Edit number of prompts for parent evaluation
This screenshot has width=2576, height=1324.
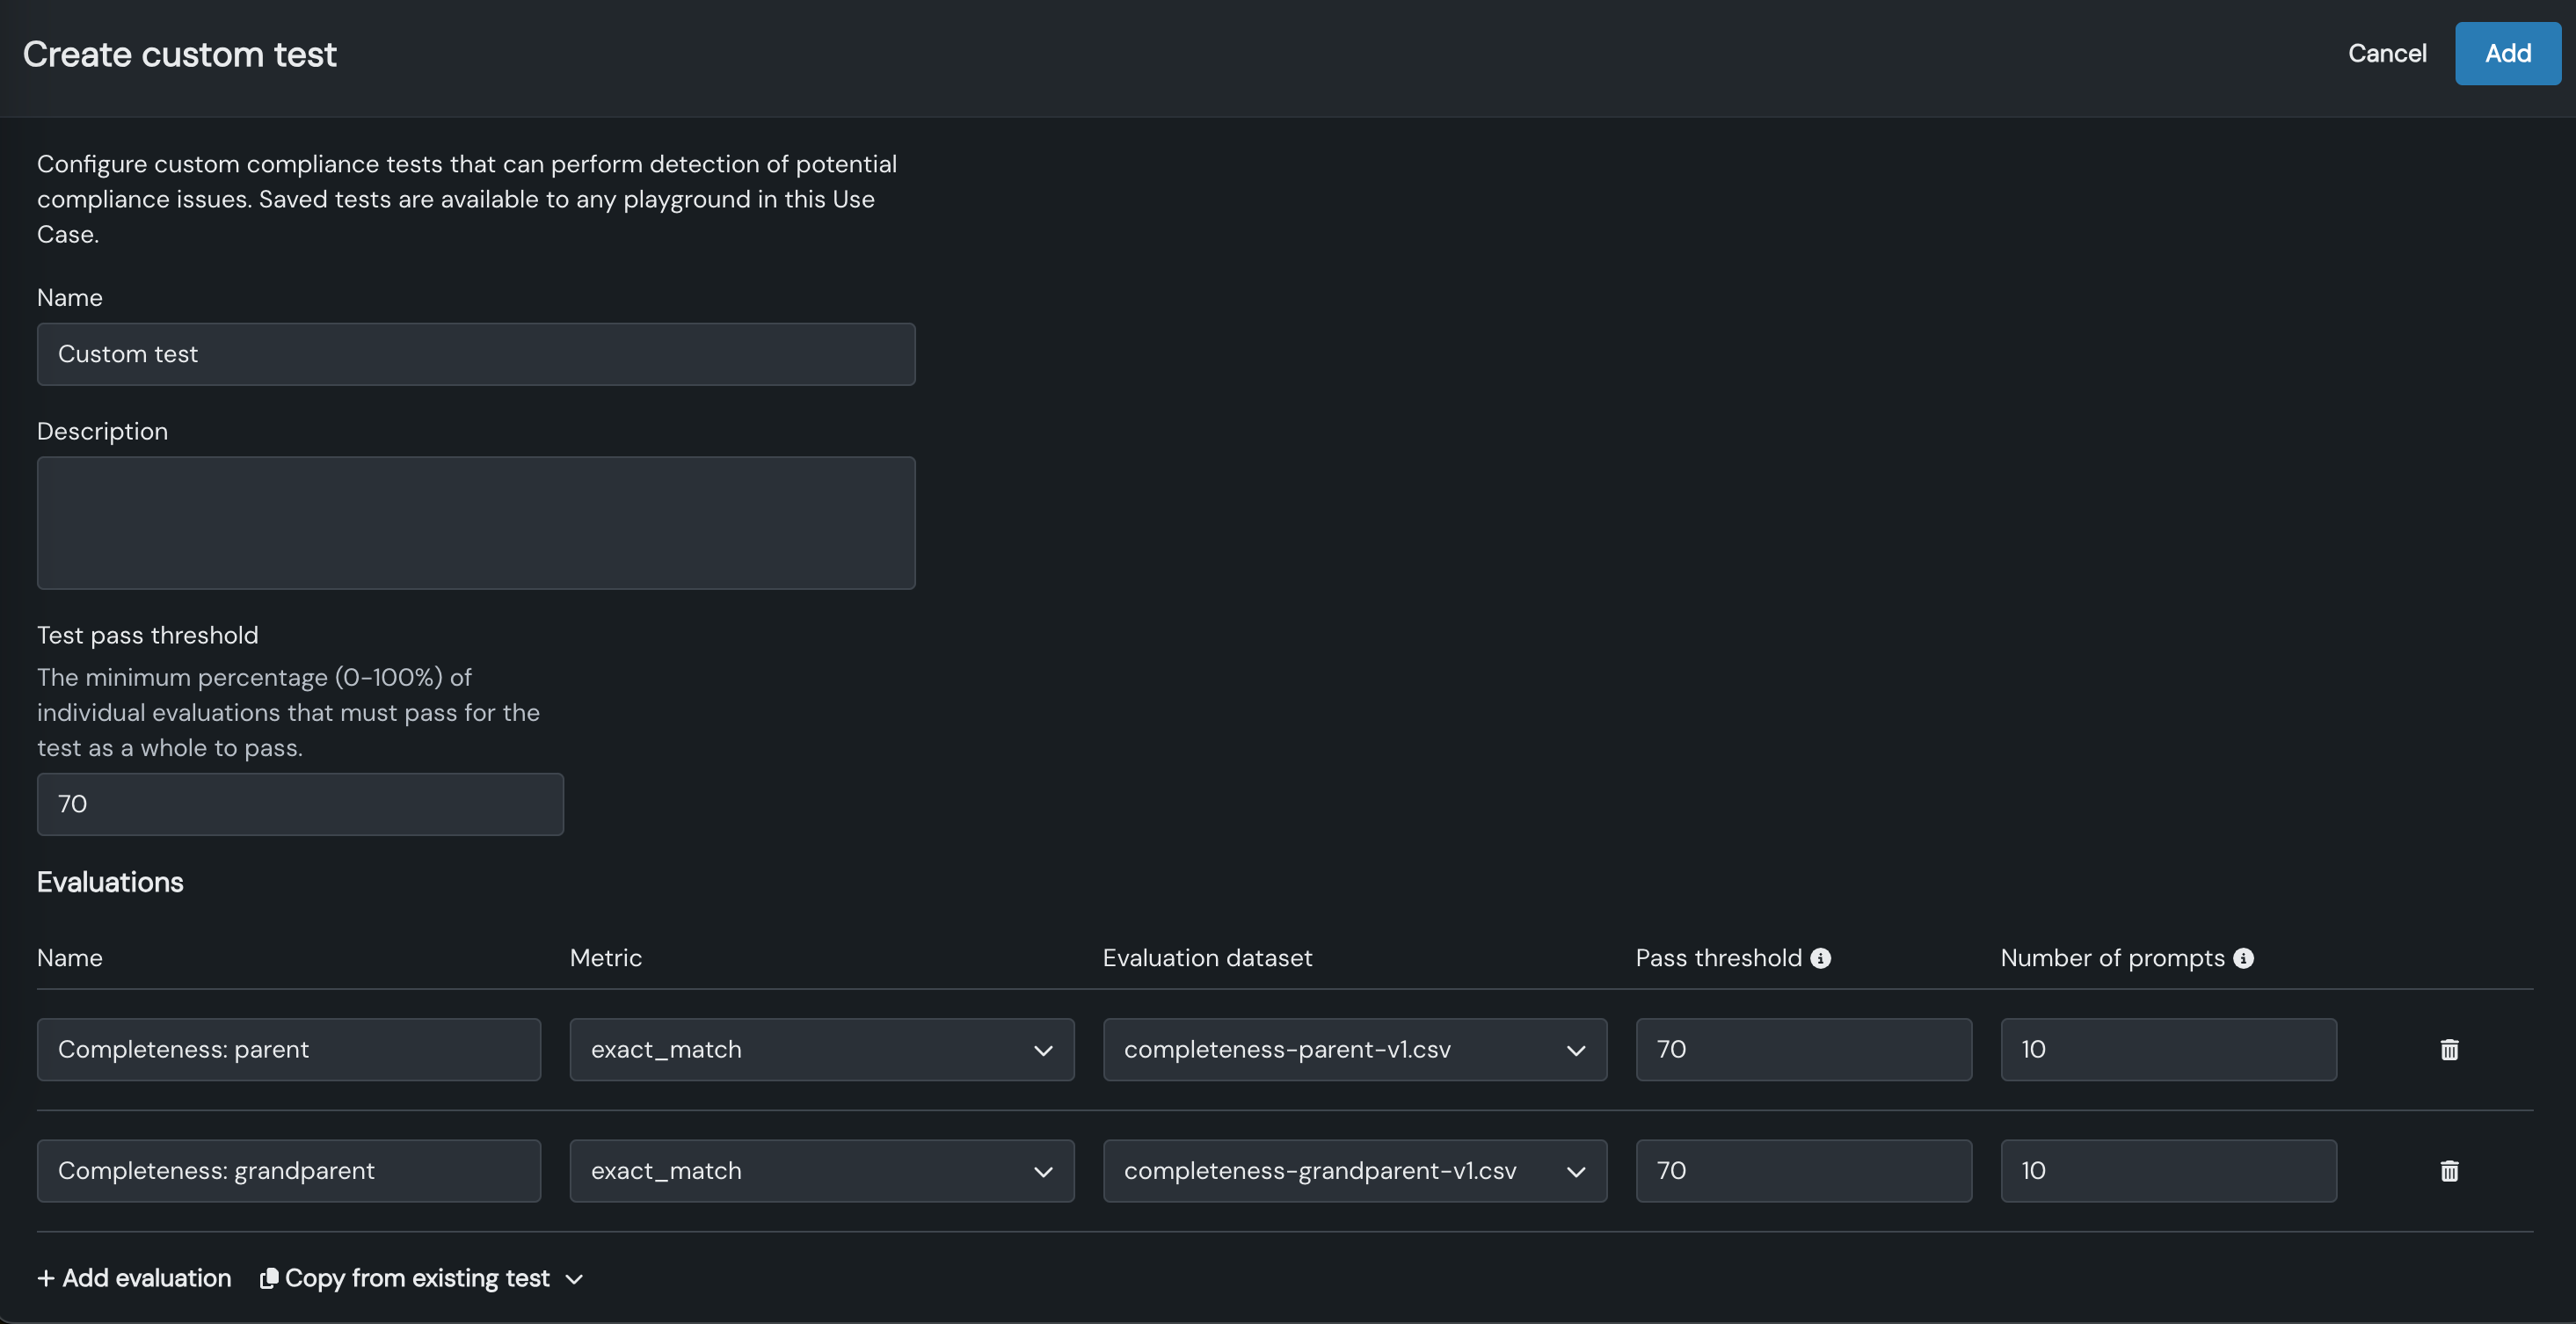click(x=2167, y=1049)
